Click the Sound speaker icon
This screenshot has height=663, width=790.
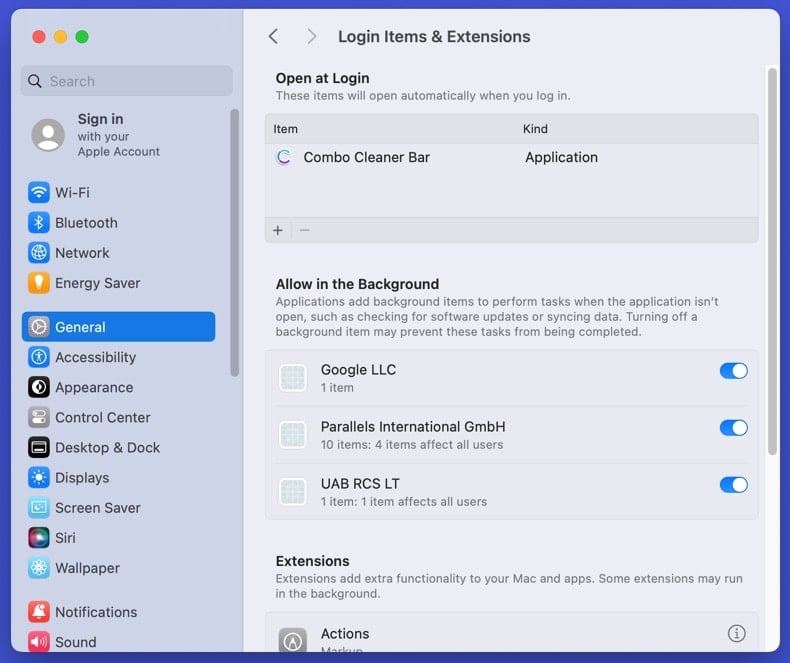pos(39,642)
